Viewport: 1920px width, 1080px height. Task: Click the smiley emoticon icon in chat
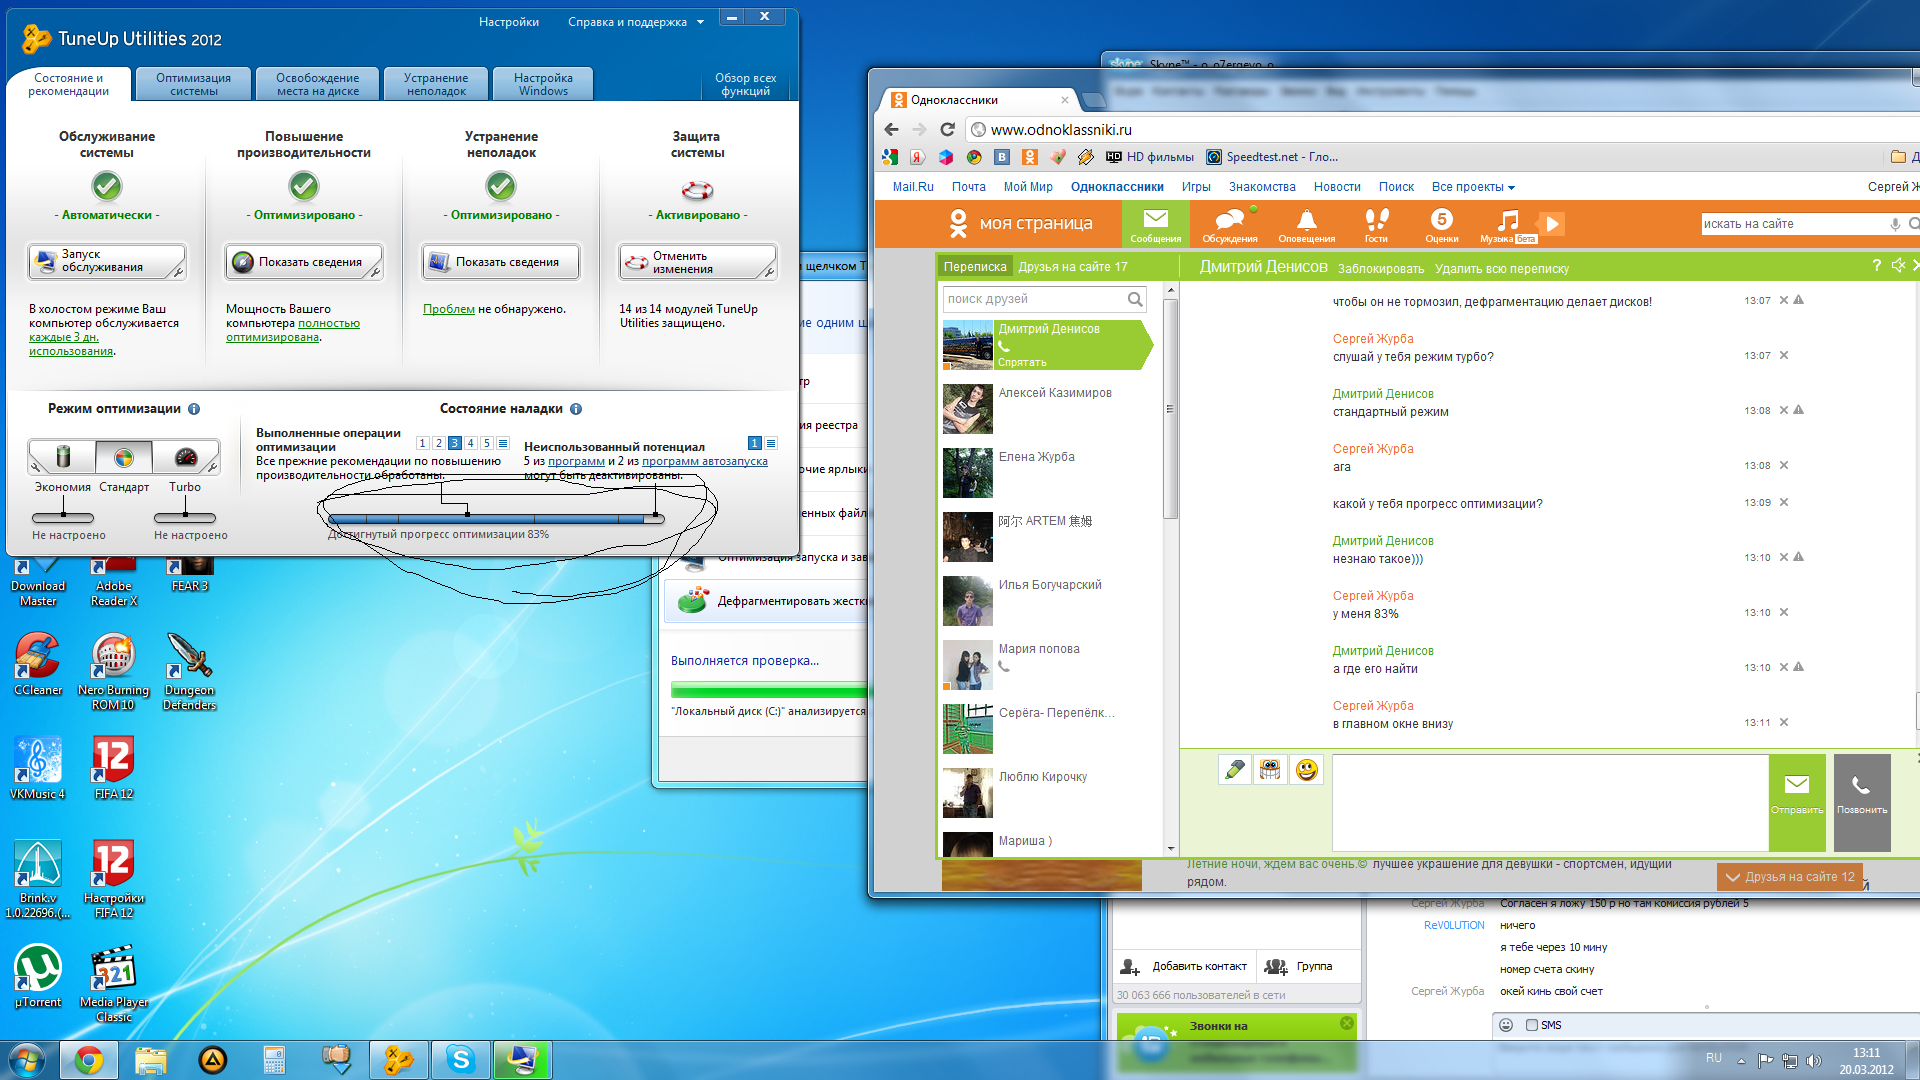(1306, 770)
